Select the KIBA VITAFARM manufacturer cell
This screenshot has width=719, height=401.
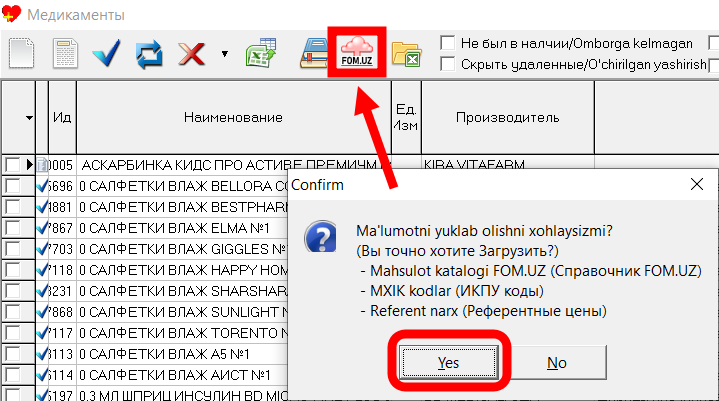pyautogui.click(x=508, y=164)
